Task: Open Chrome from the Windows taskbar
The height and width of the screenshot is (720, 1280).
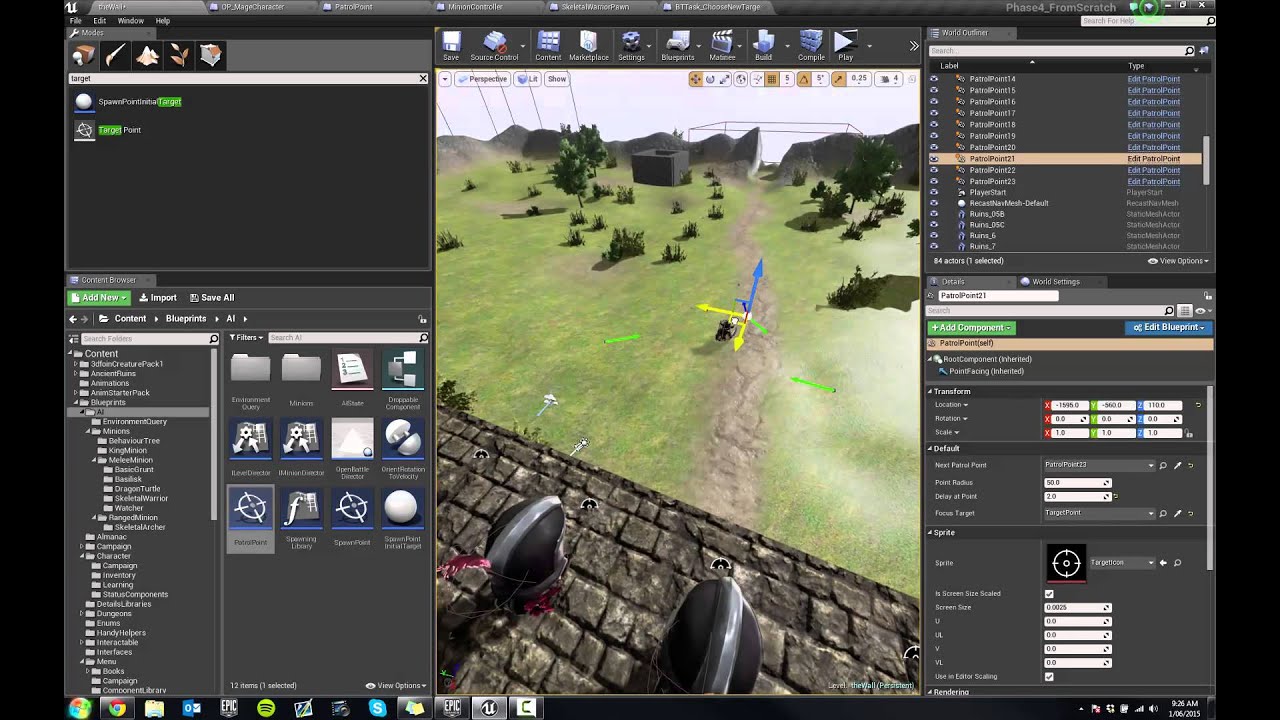Action: pyautogui.click(x=117, y=708)
